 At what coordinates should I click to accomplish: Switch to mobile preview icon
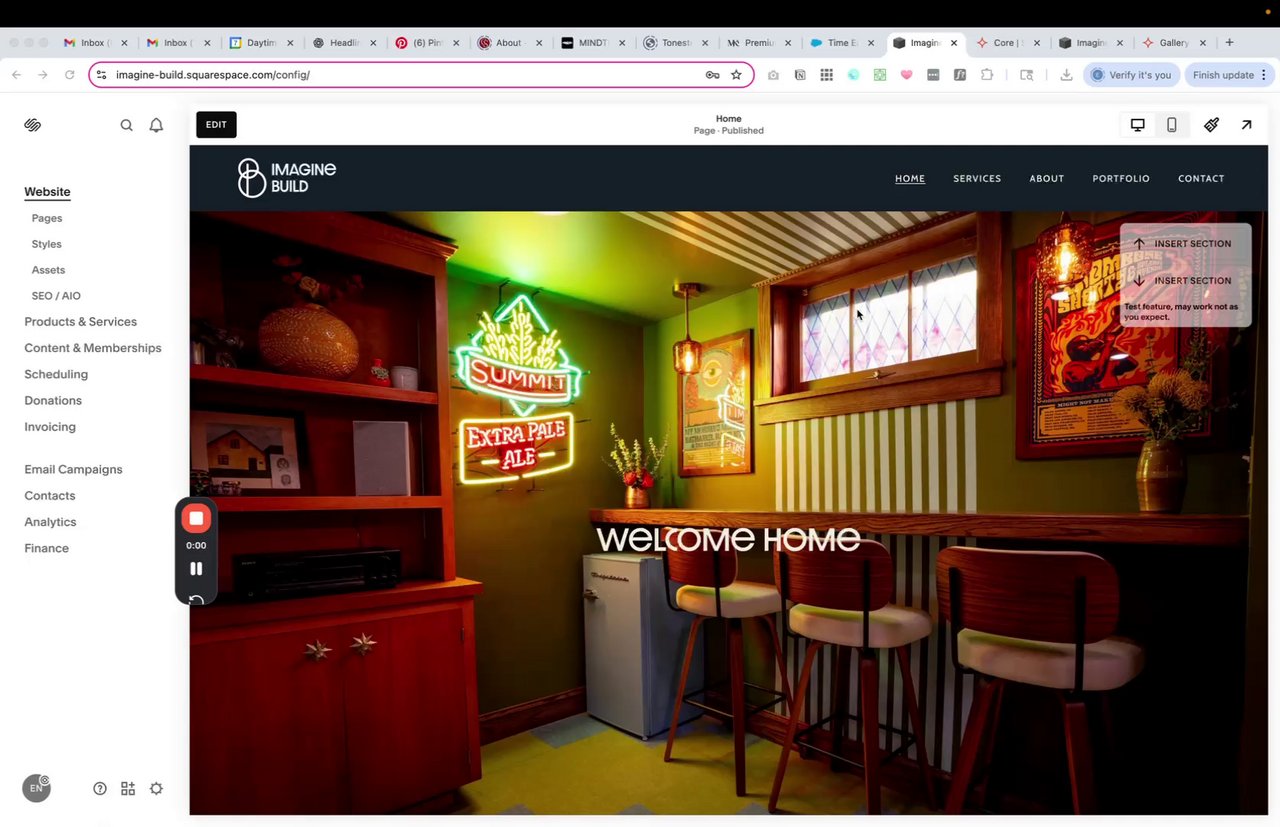[x=1171, y=125]
